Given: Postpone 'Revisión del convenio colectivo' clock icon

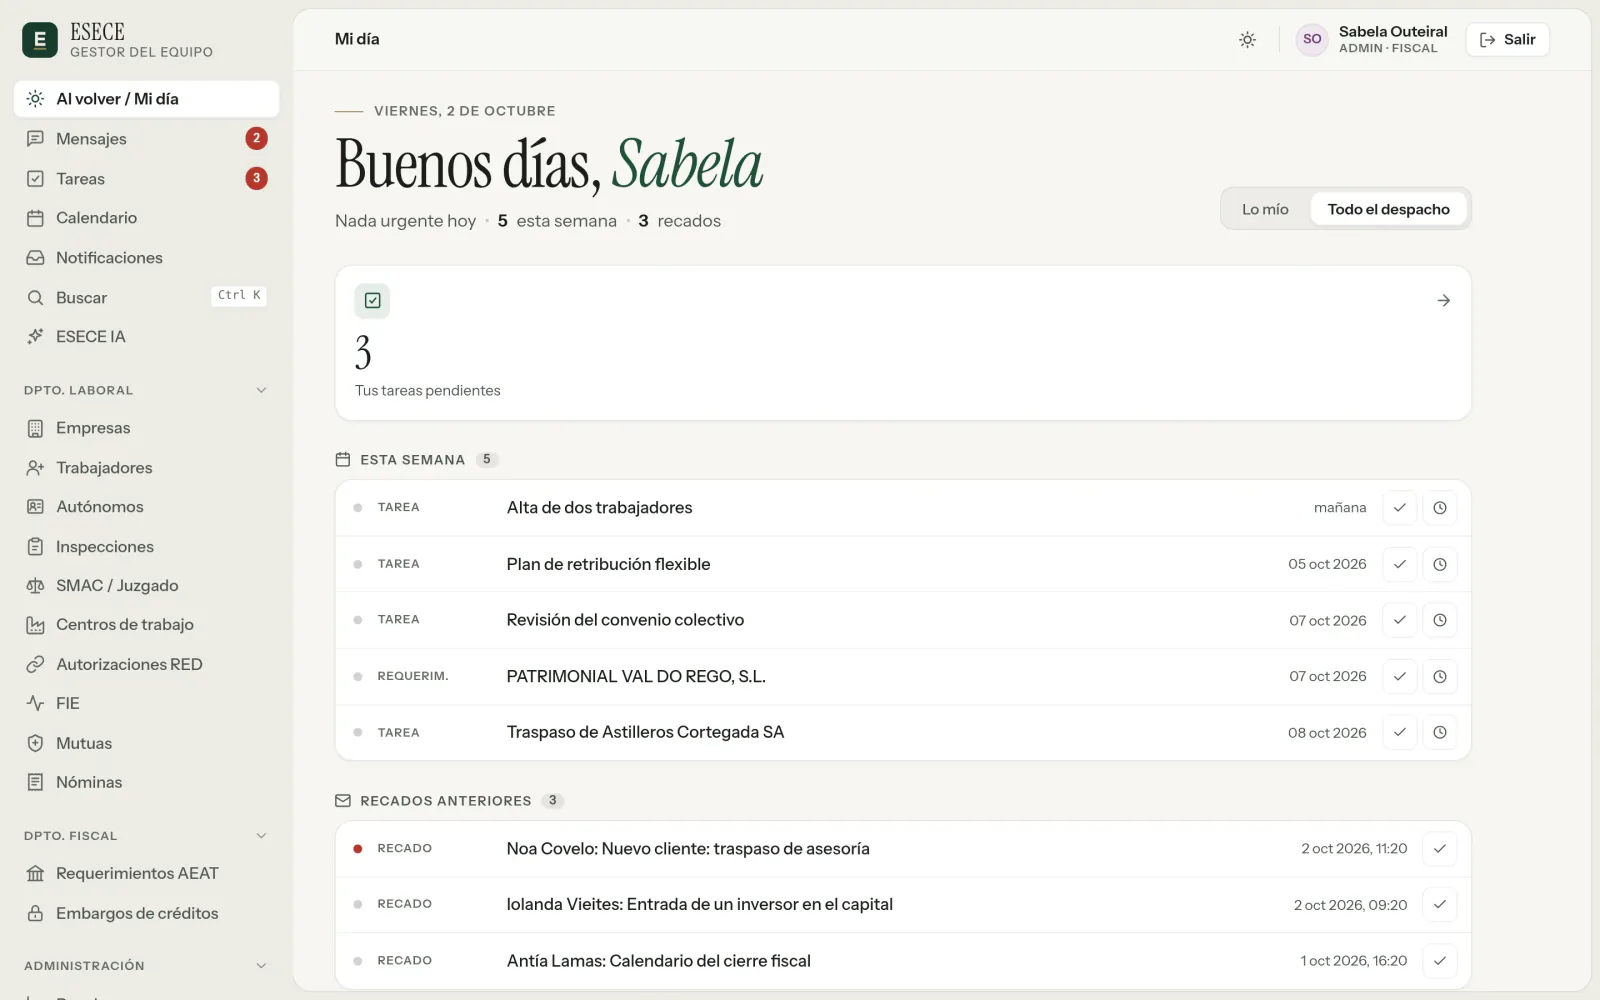Looking at the screenshot, I should 1440,620.
